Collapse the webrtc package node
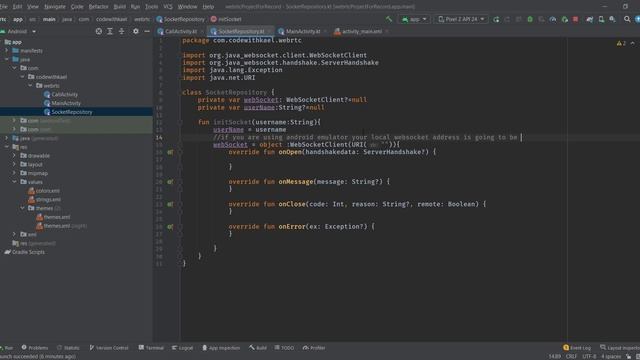The width and height of the screenshot is (640, 360). 31,86
